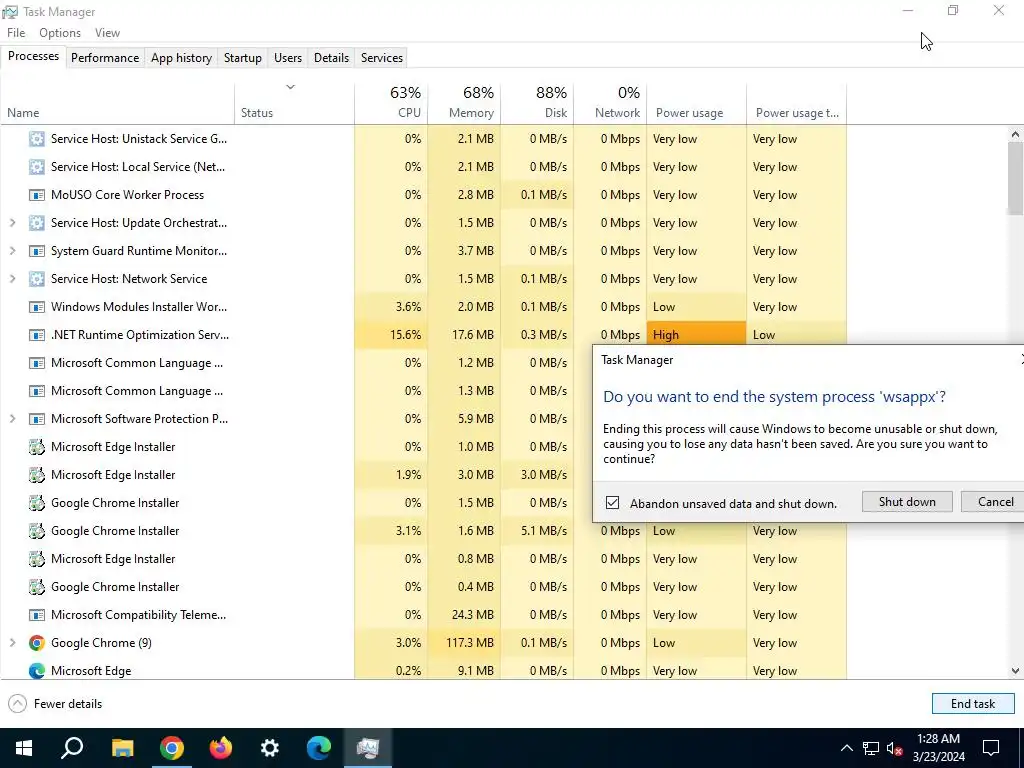Select 15.6% CPU cell of .NET Runtime
The image size is (1024, 768).
coord(391,335)
